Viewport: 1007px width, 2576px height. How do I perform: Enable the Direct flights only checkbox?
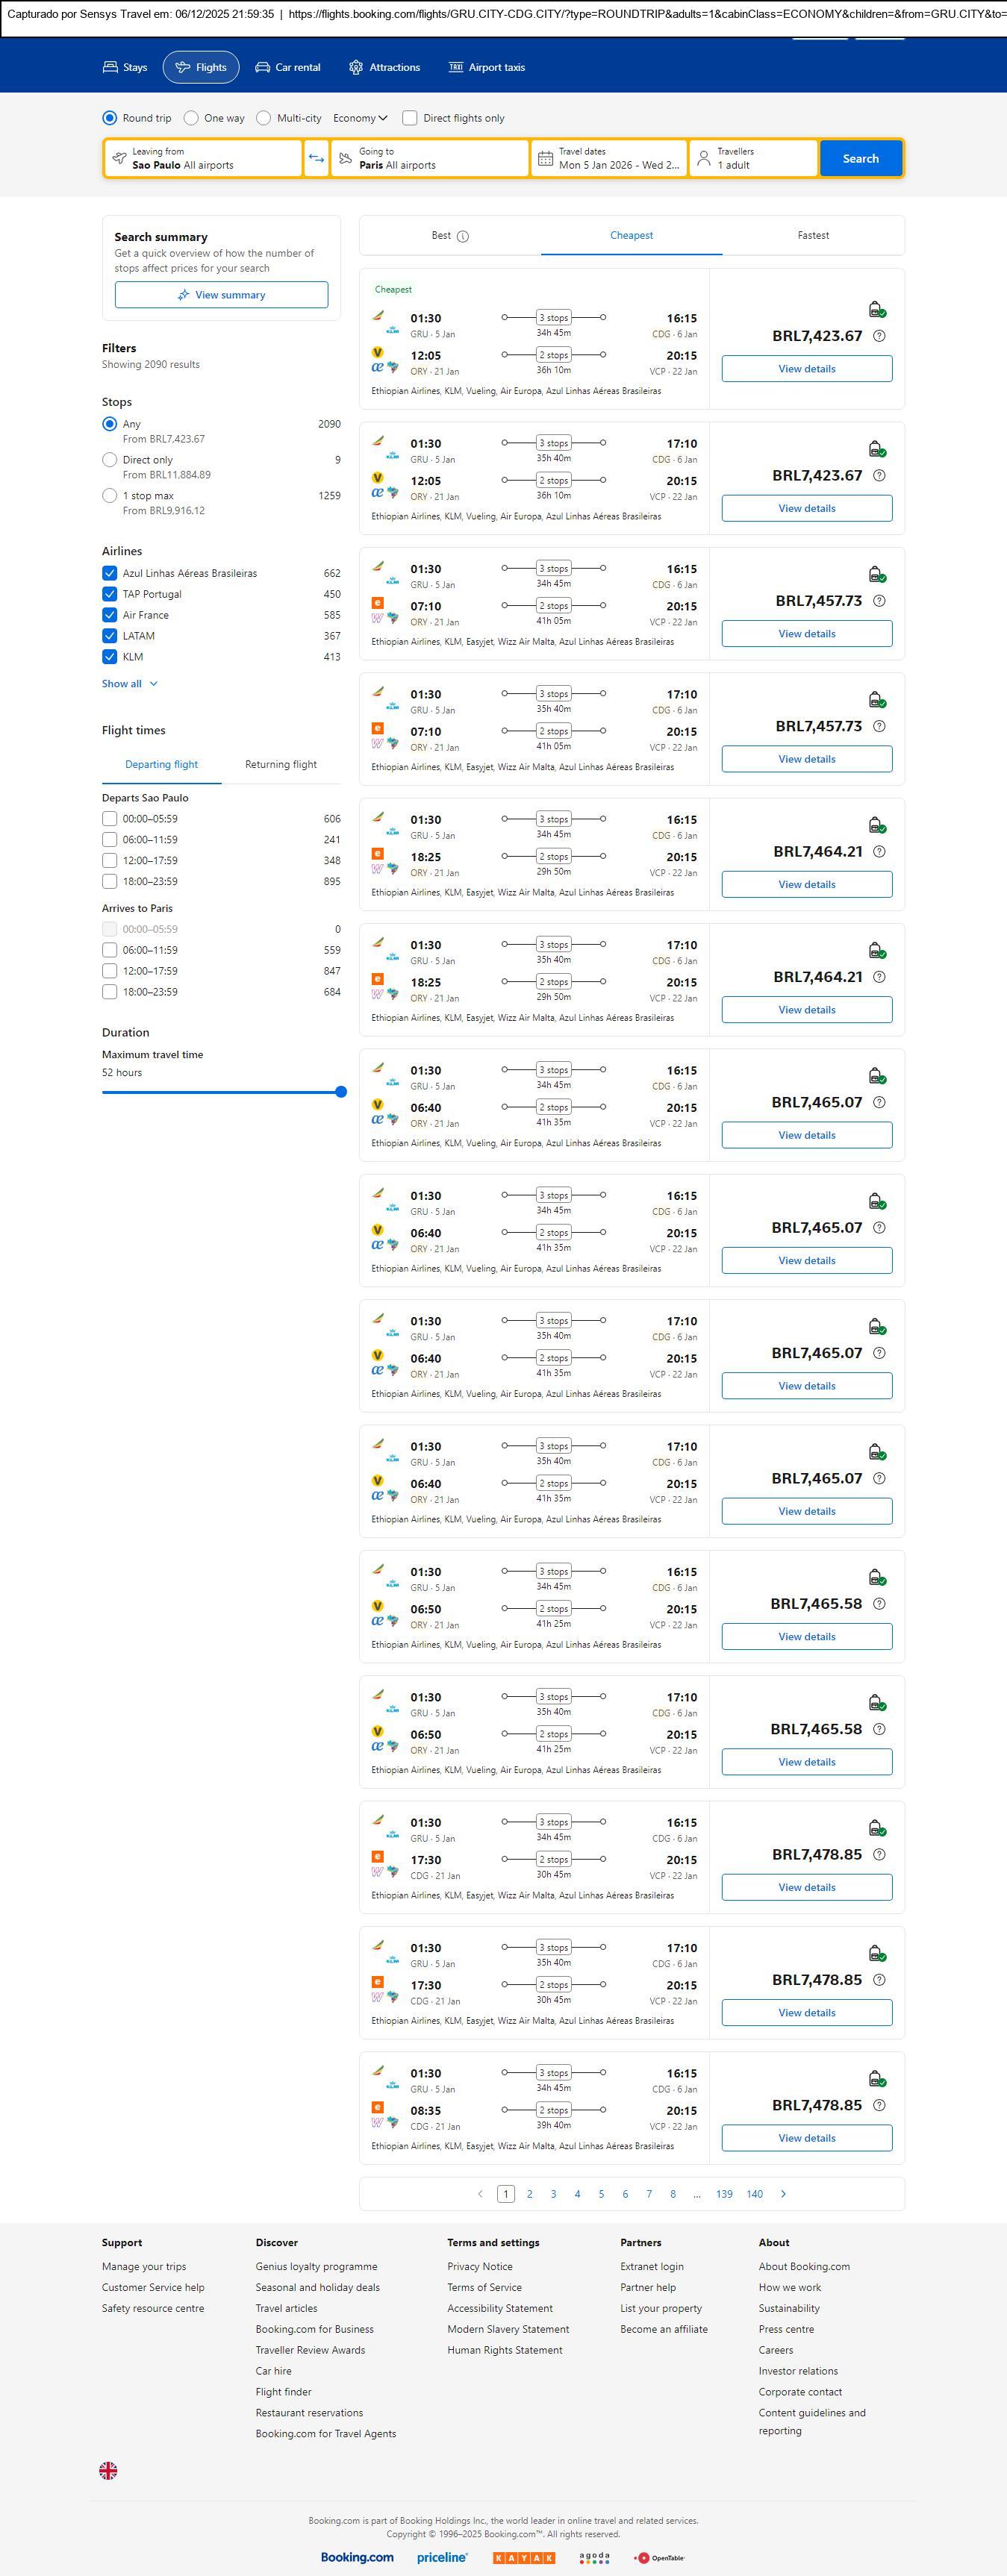coord(410,118)
